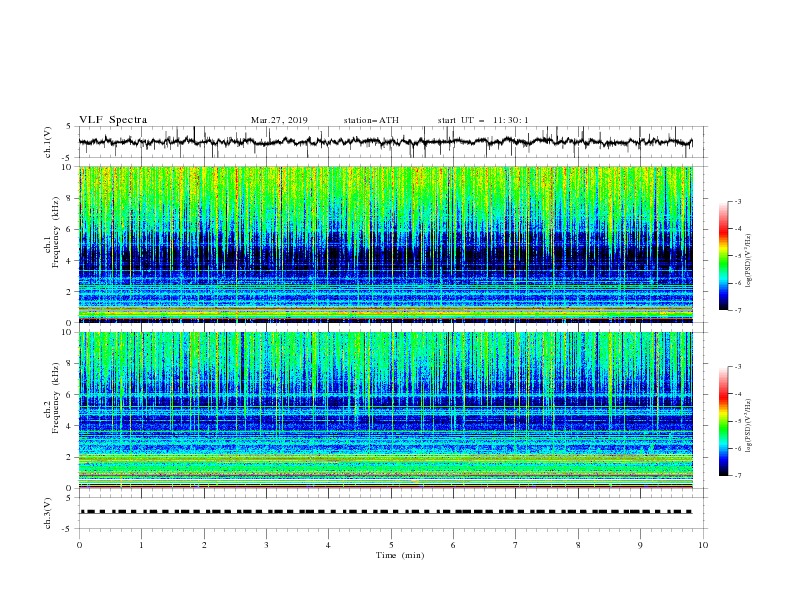Click the time axis tick label "10"
792x612 pixels.
click(703, 545)
